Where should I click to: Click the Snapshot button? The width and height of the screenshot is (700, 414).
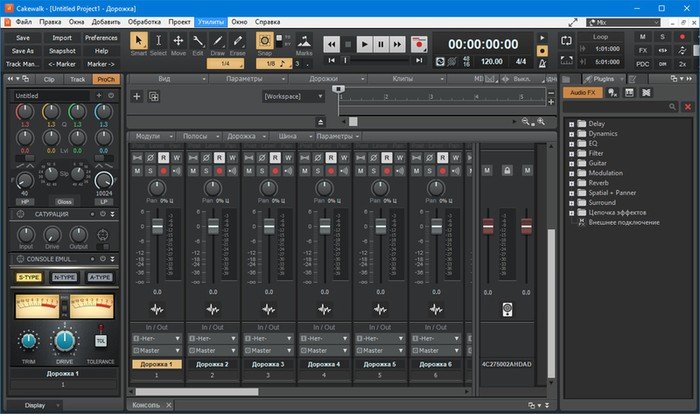pyautogui.click(x=62, y=51)
